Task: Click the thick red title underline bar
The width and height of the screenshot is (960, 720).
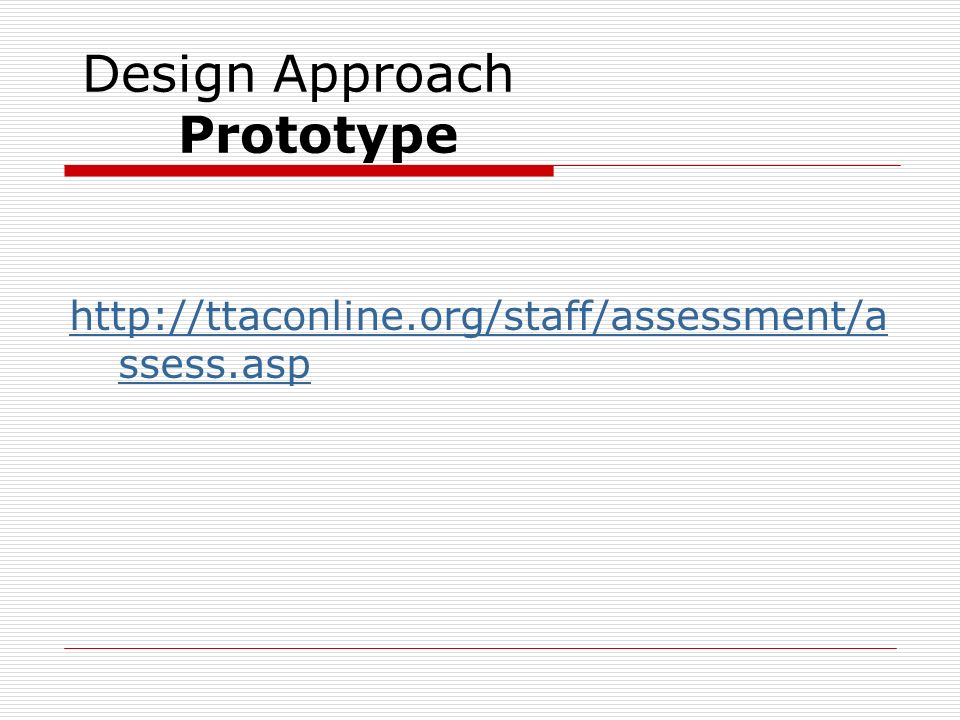Action: 309,171
